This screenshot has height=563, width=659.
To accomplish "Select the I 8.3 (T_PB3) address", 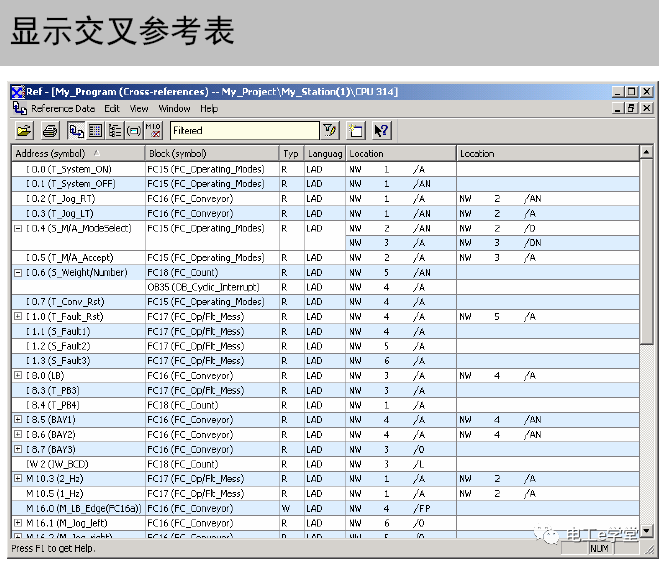I will pyautogui.click(x=53, y=390).
